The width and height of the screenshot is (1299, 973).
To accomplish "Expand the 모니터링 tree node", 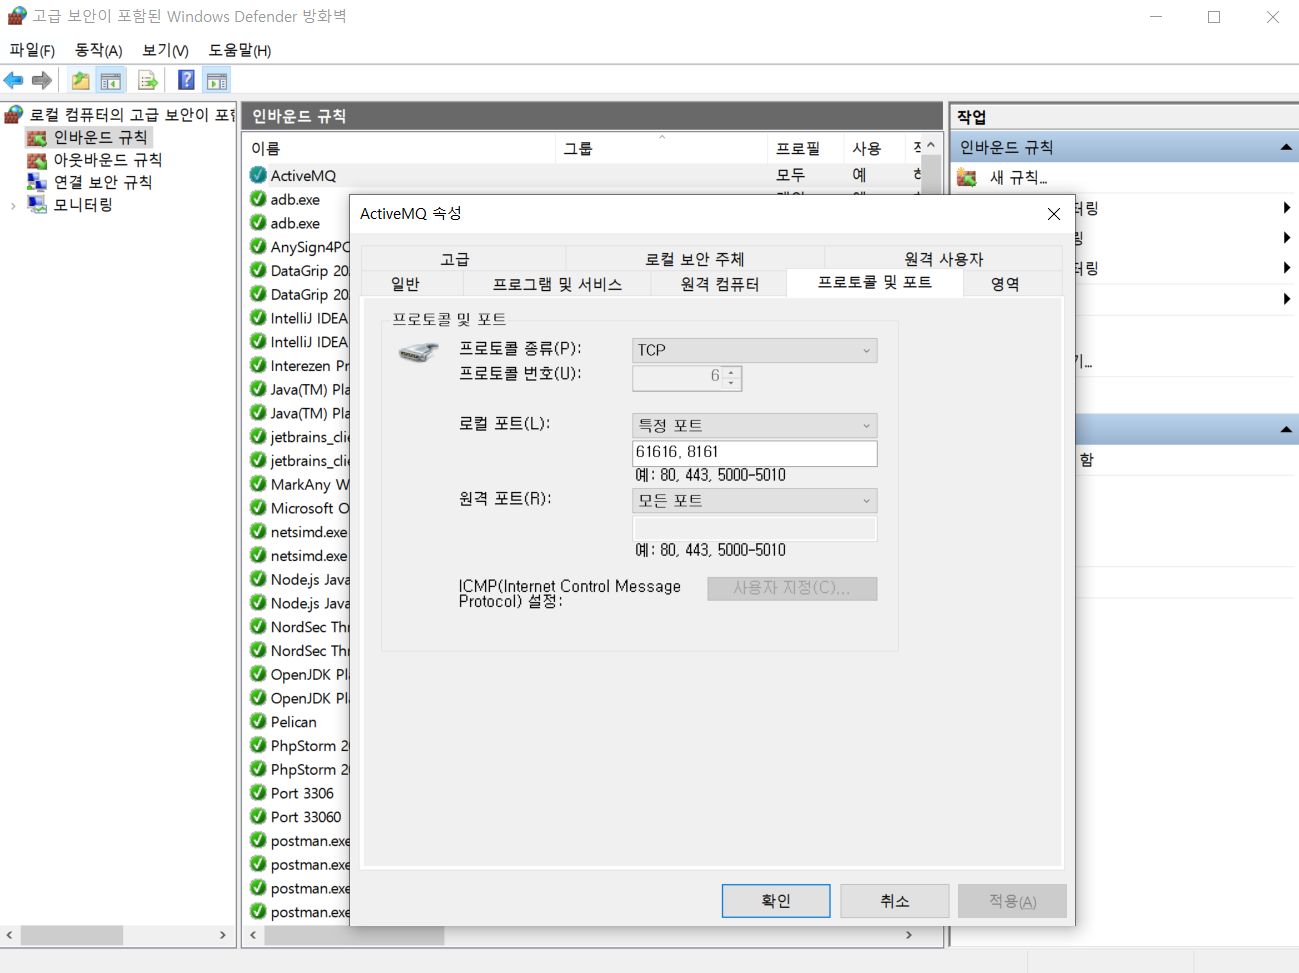I will [x=13, y=205].
